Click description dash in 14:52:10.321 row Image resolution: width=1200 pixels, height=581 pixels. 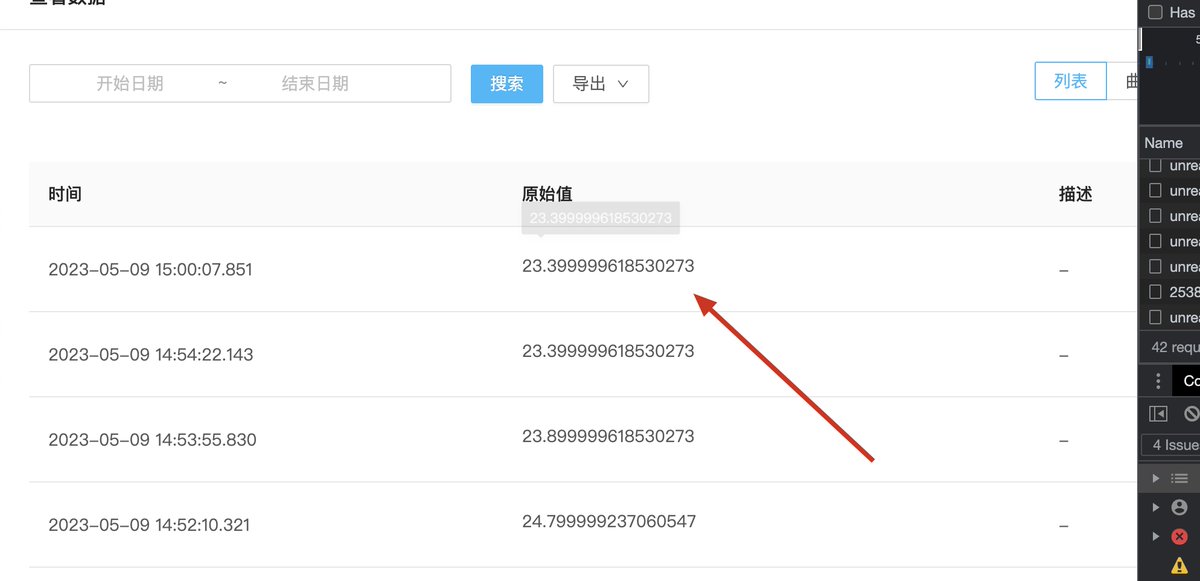[x=1064, y=525]
